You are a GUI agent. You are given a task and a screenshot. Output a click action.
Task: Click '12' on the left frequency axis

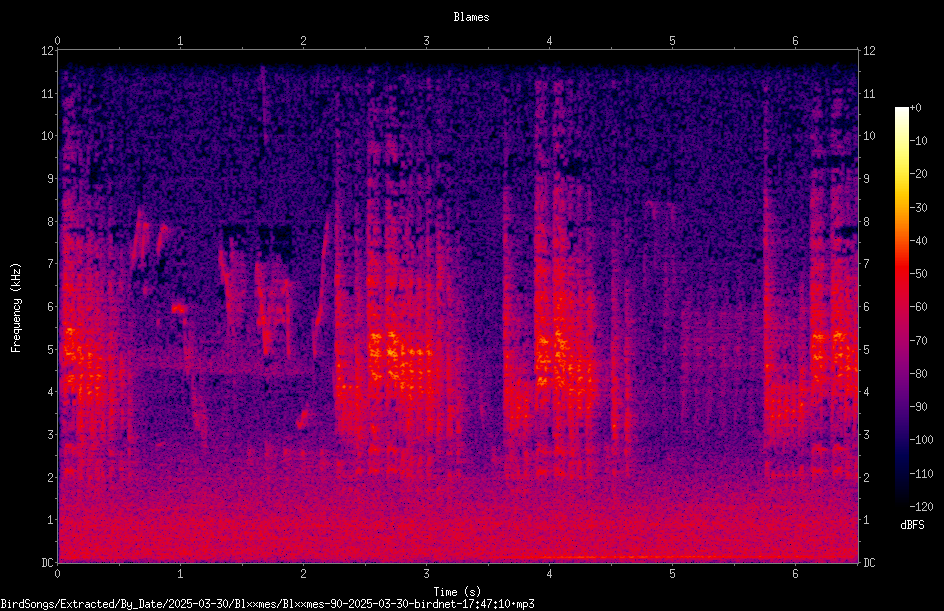pyautogui.click(x=47, y=51)
